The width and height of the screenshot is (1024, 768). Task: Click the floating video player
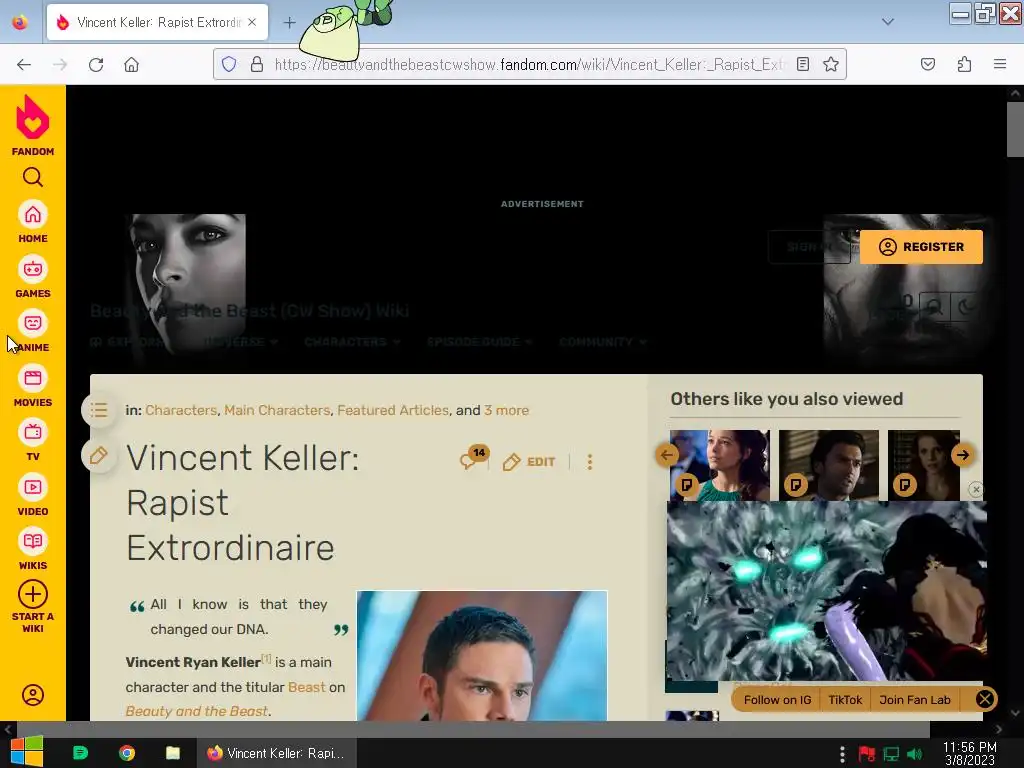[827, 591]
